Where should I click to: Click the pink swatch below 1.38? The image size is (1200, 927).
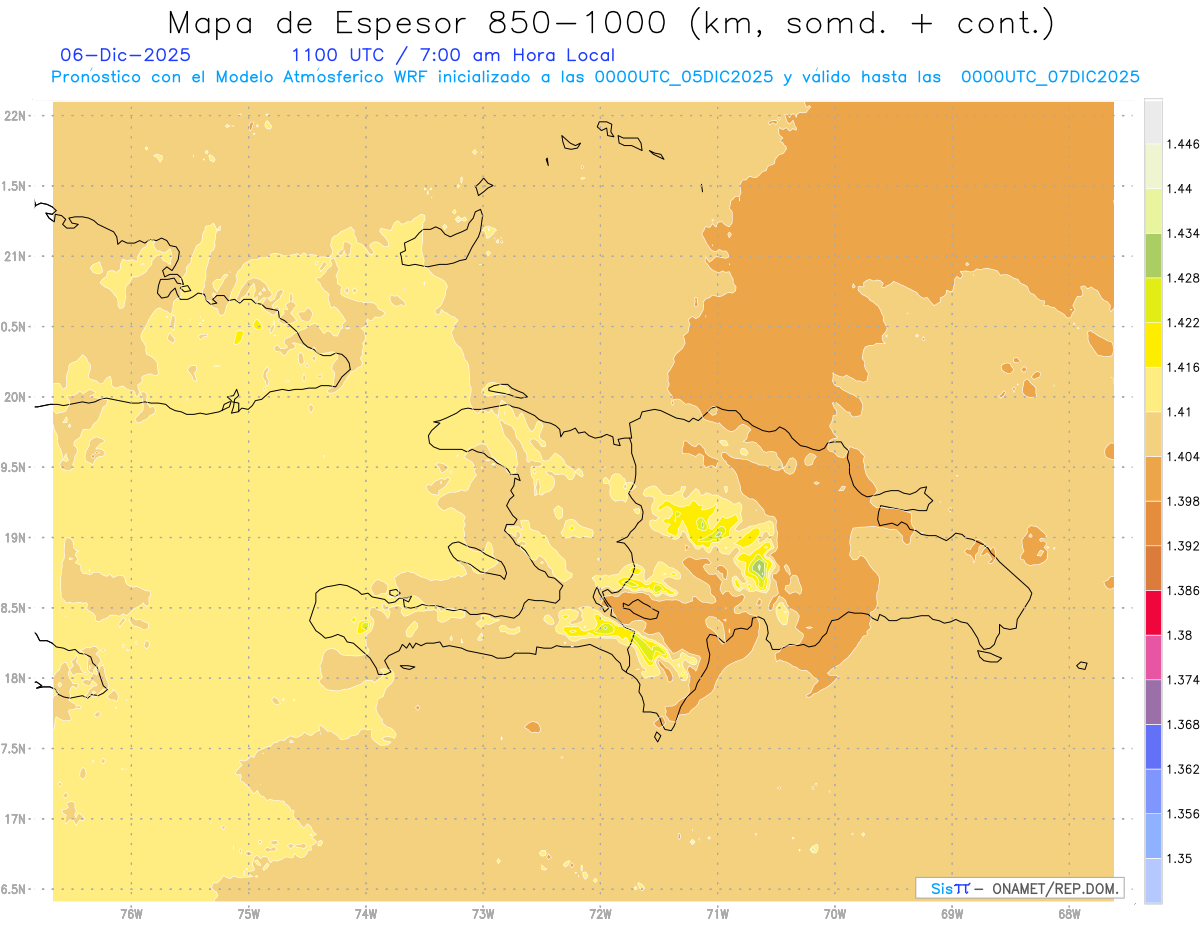1153,658
